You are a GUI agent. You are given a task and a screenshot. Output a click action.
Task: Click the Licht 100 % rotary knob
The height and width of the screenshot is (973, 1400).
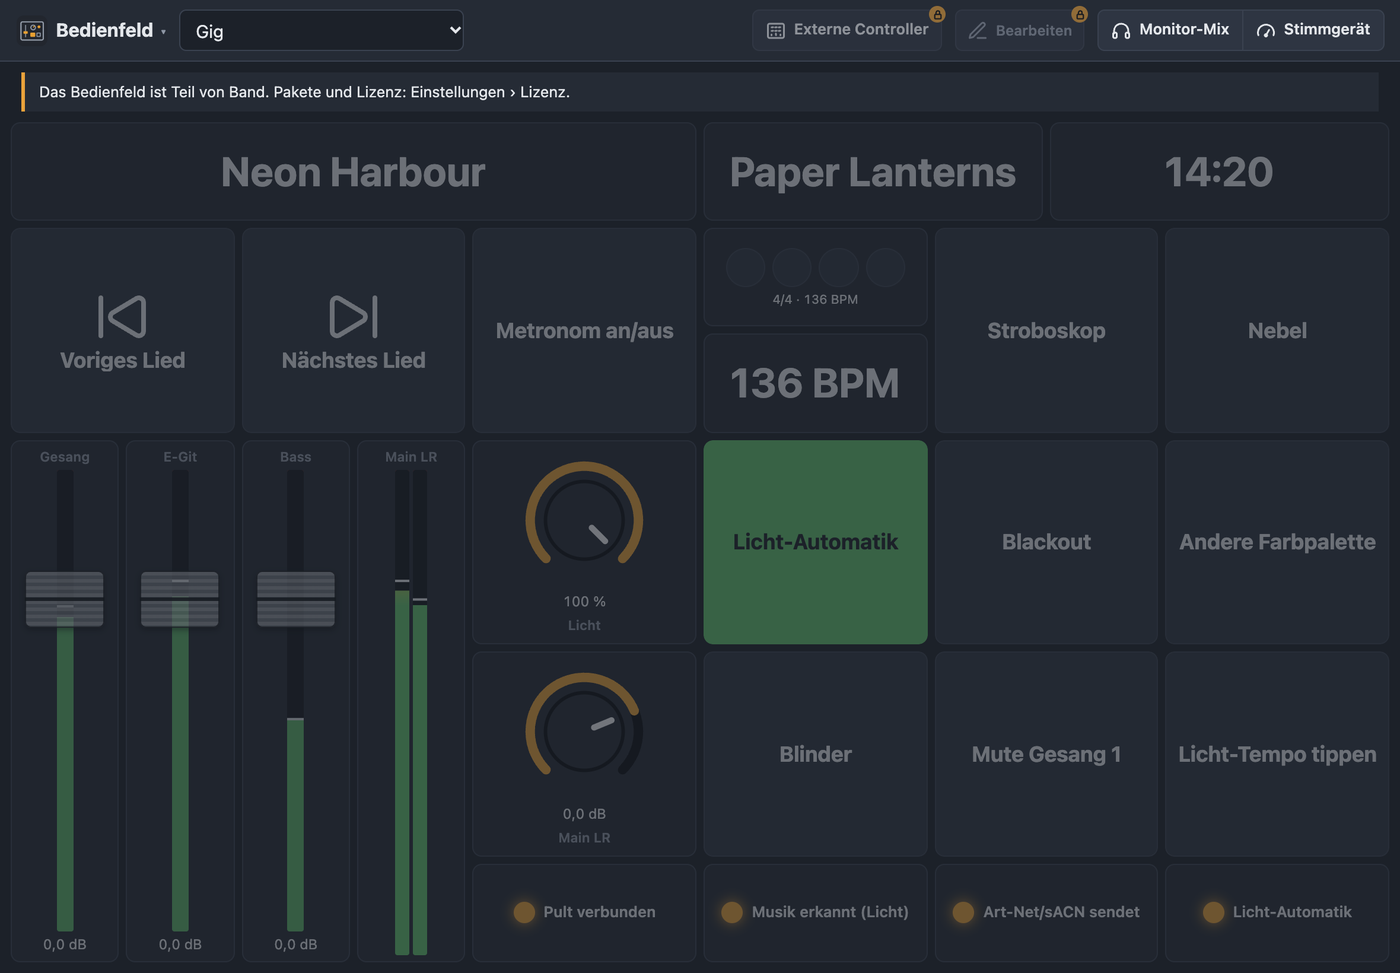pyautogui.click(x=584, y=520)
